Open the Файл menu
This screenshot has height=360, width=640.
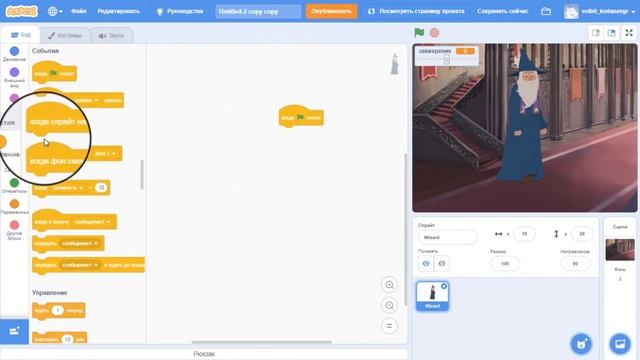(78, 11)
